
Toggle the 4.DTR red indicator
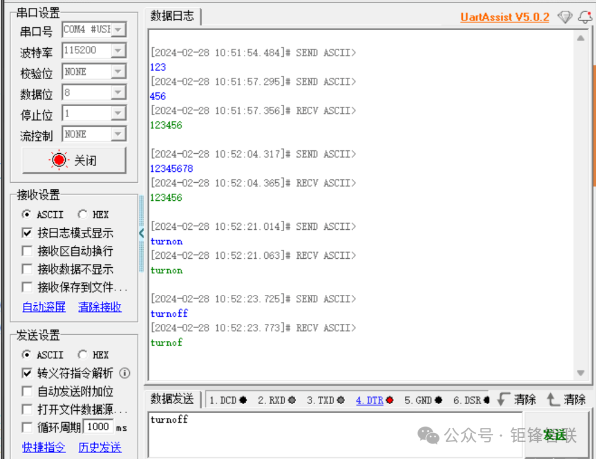click(x=390, y=400)
